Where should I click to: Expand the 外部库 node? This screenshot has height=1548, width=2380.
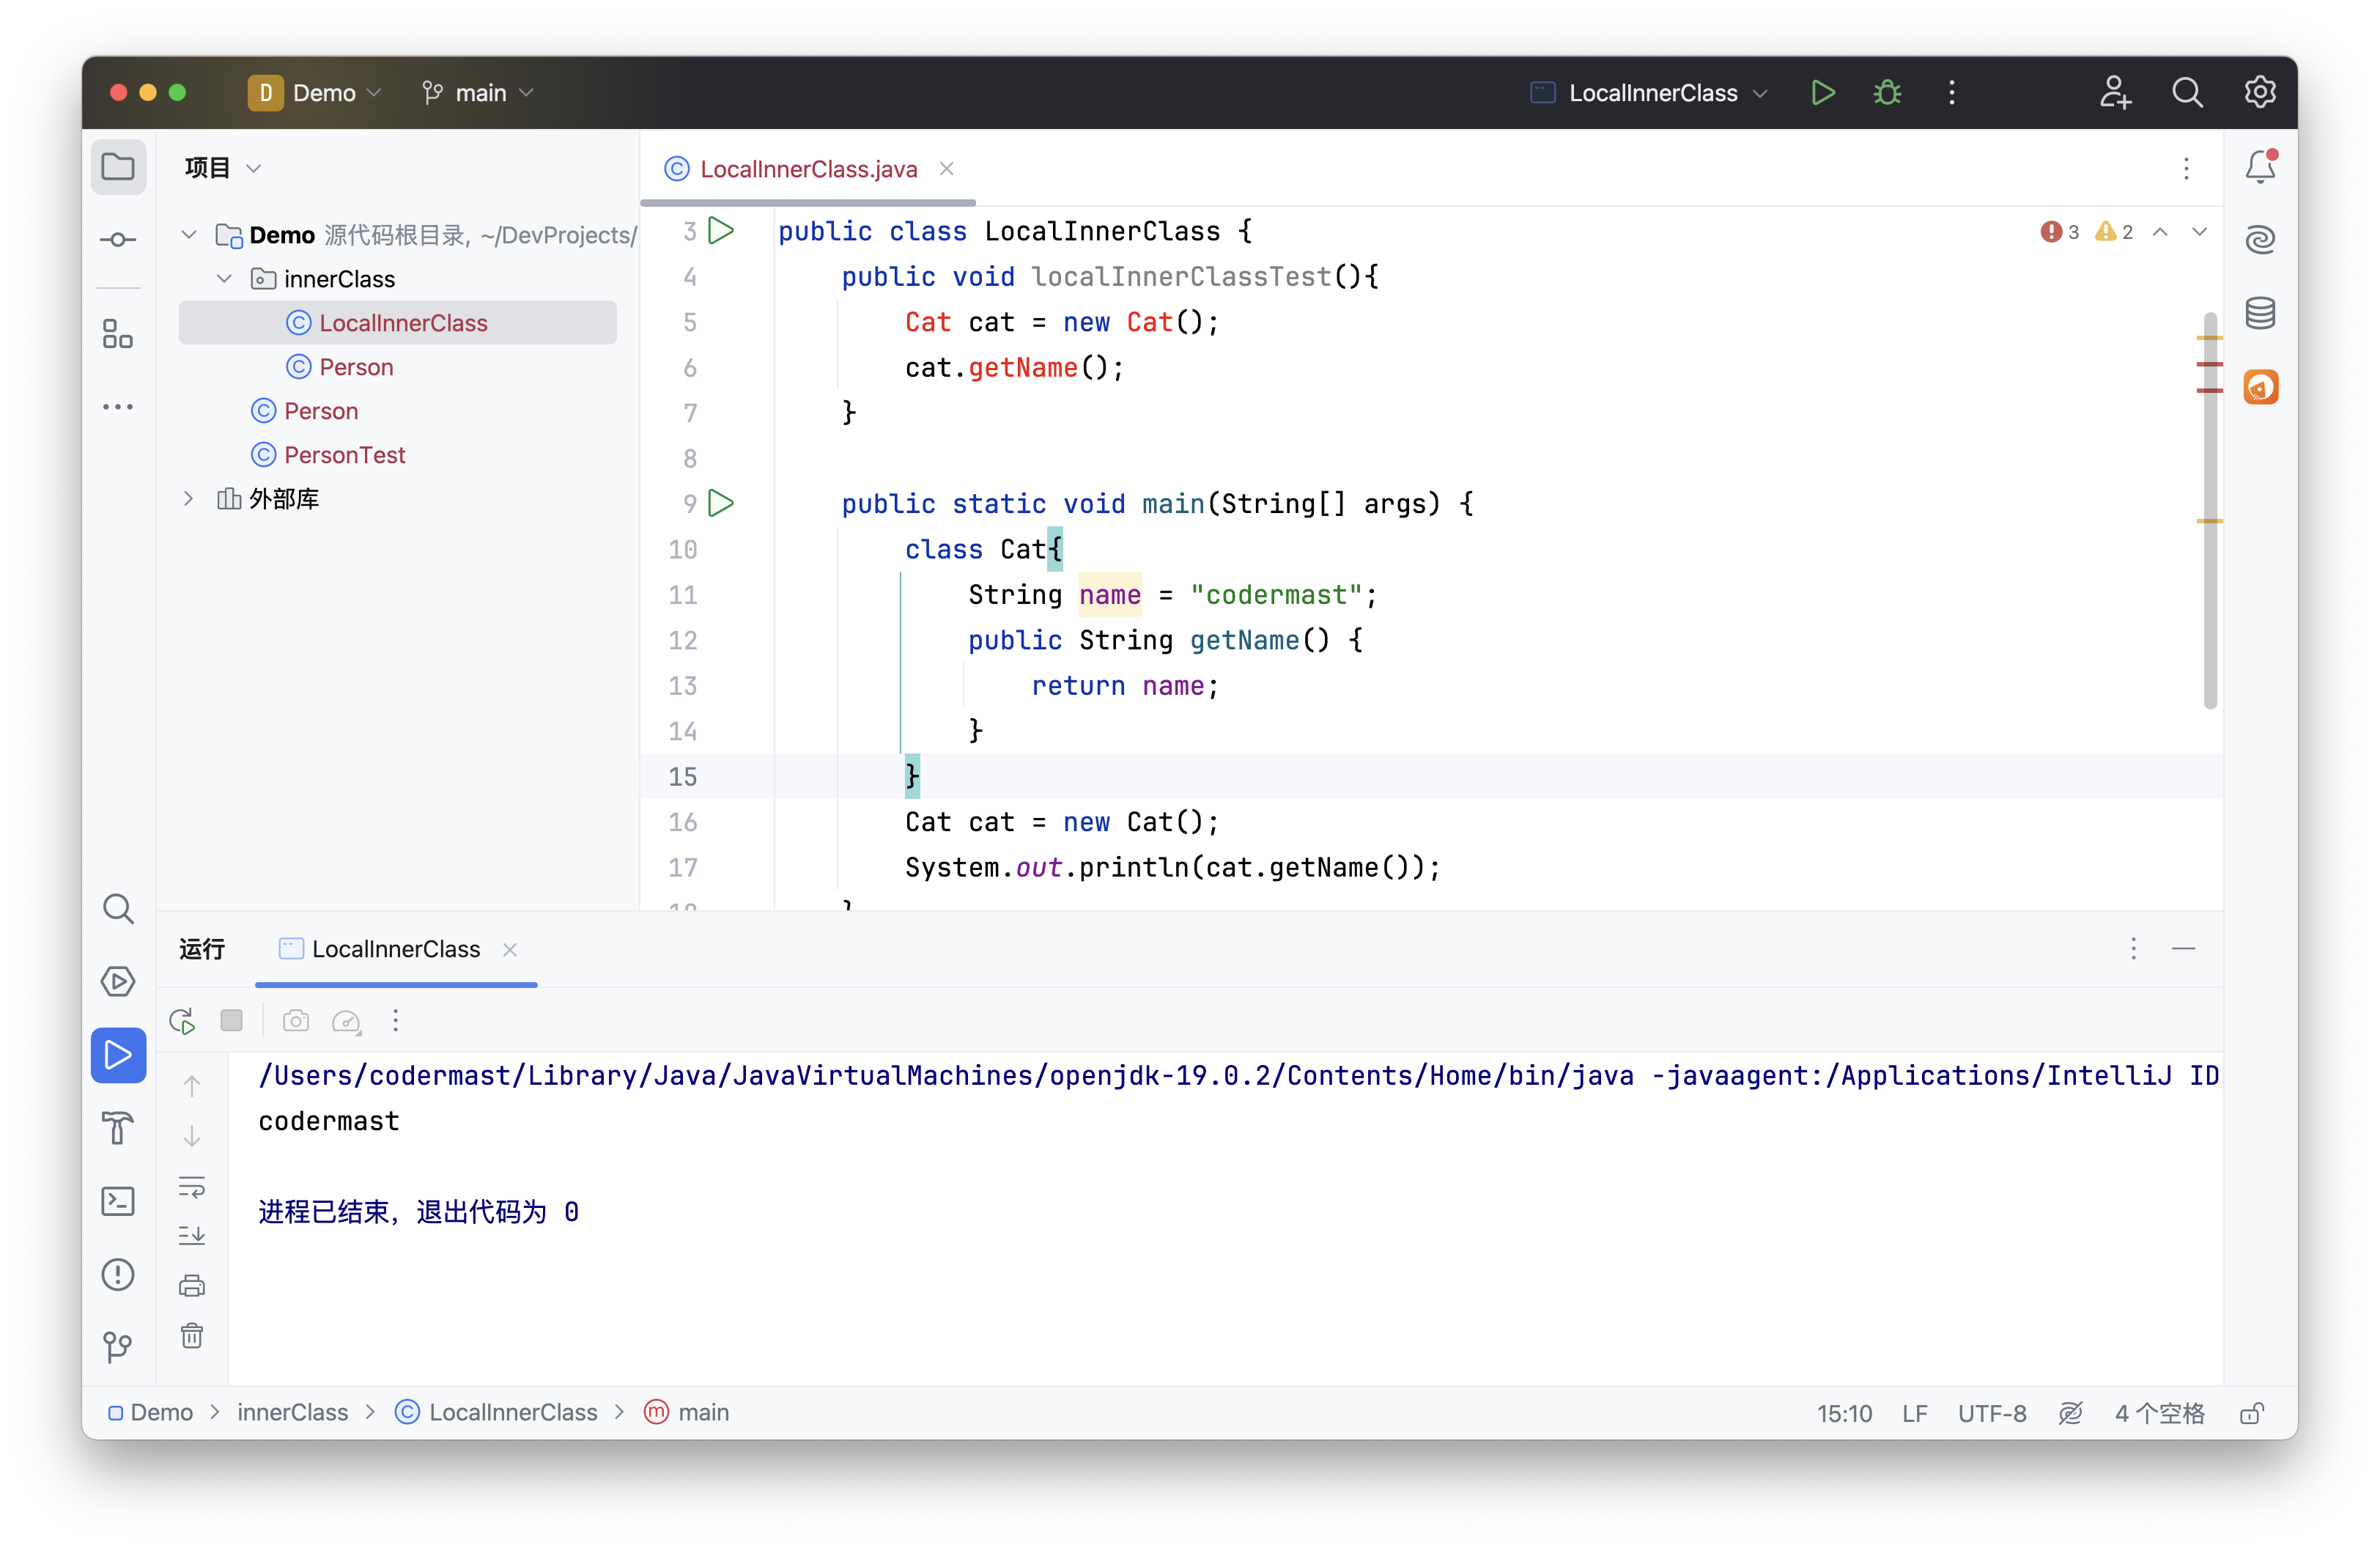click(x=188, y=498)
